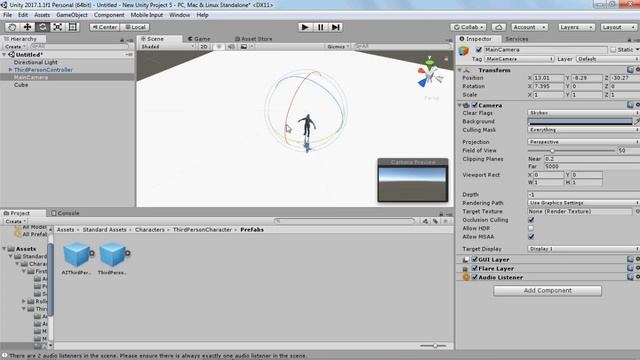This screenshot has width=640, height=360.
Task: Disable GUI Layer component checkbox
Action: pyautogui.click(x=475, y=260)
